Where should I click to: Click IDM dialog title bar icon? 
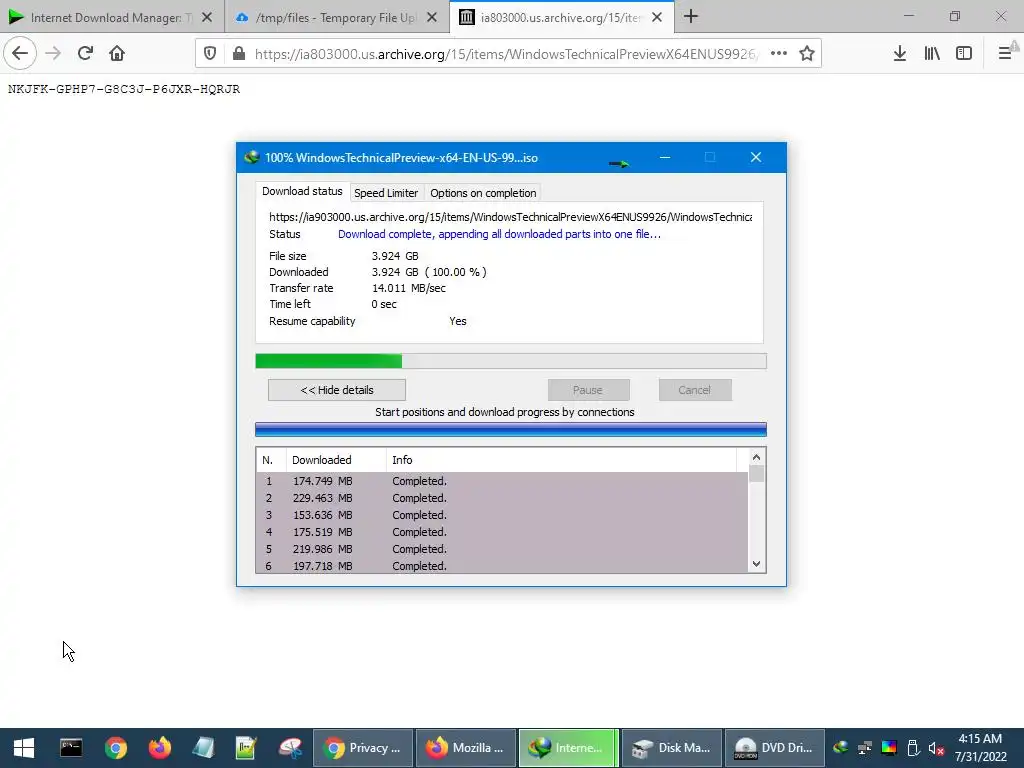click(251, 157)
